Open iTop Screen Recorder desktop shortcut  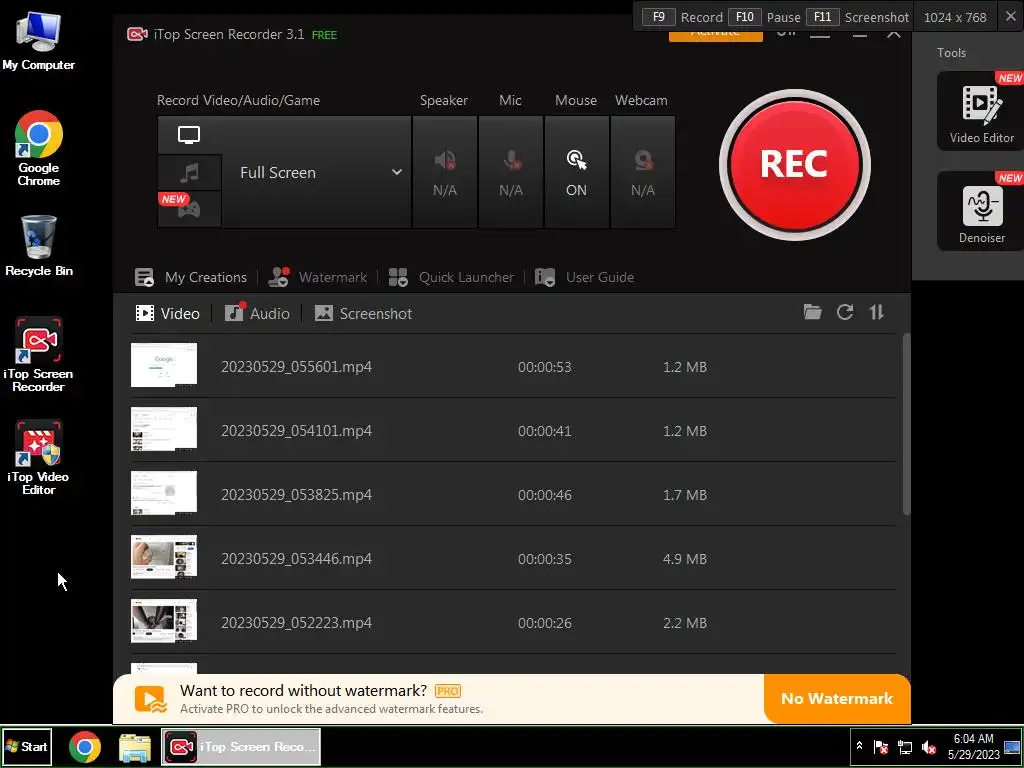(39, 355)
